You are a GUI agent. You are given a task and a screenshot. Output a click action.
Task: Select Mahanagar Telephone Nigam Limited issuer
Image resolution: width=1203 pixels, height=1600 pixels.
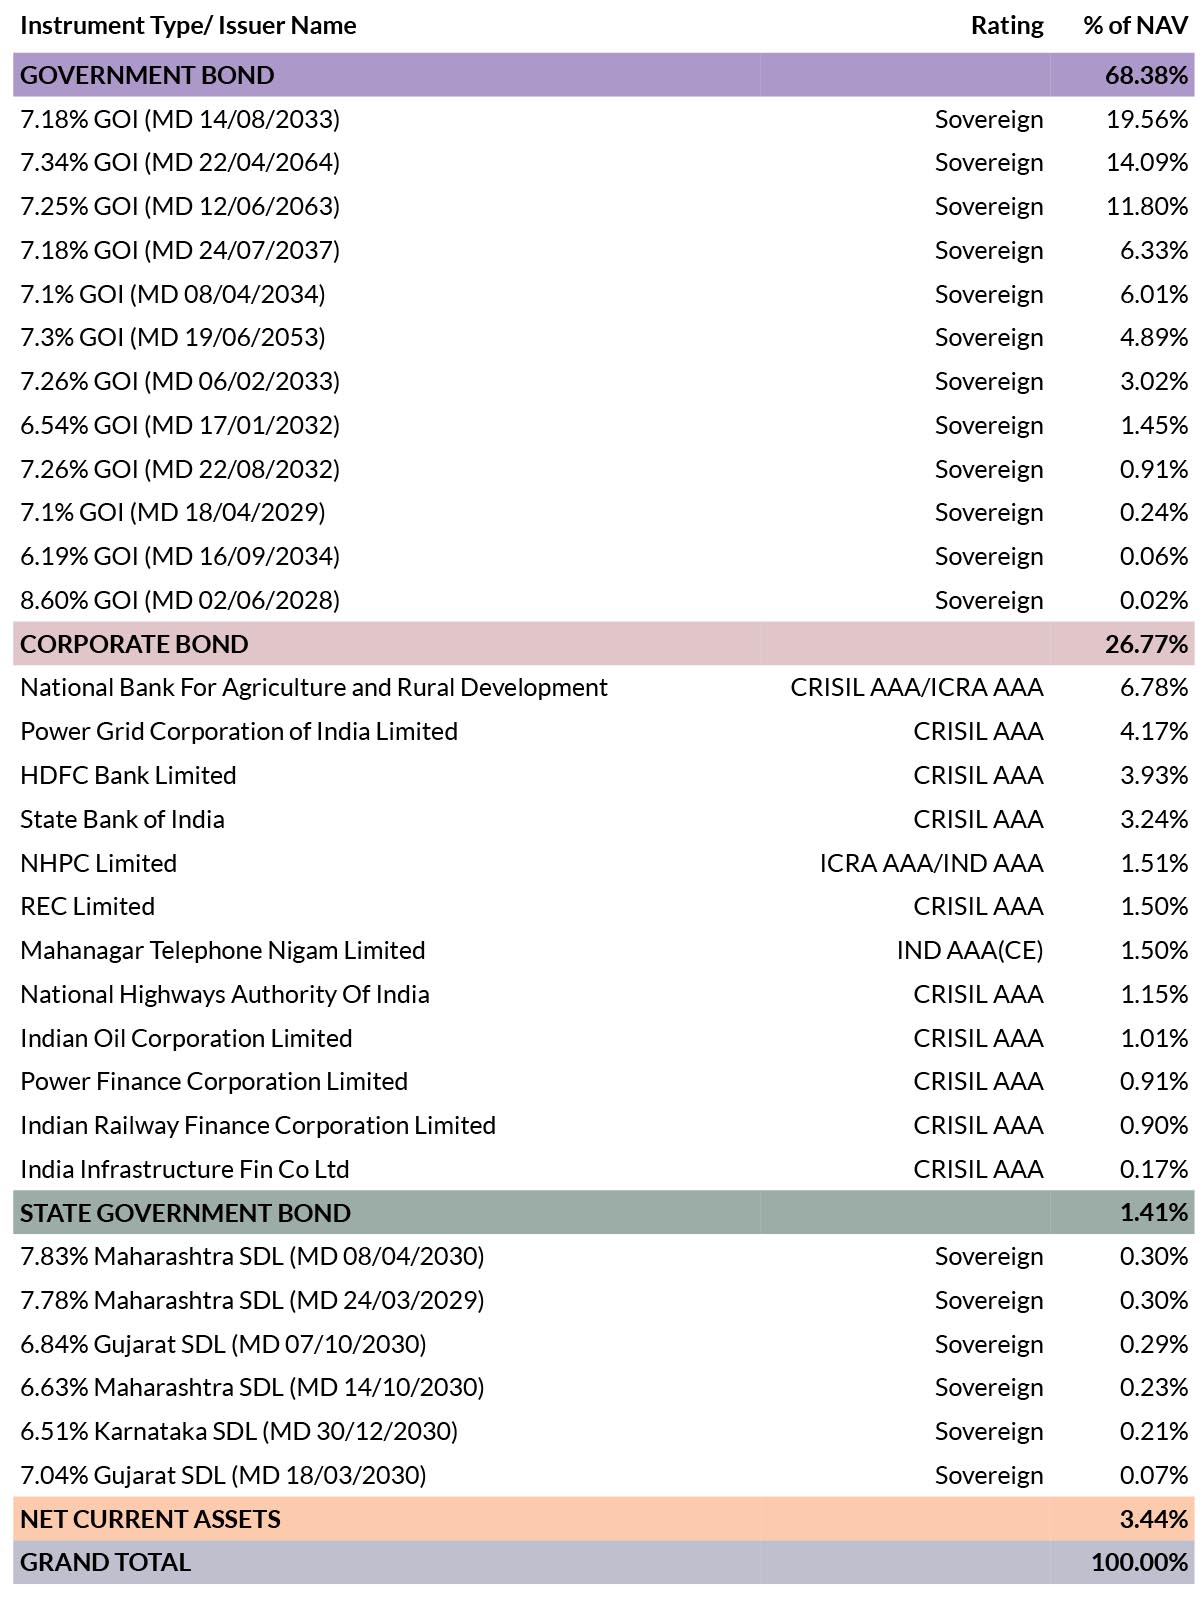(222, 951)
